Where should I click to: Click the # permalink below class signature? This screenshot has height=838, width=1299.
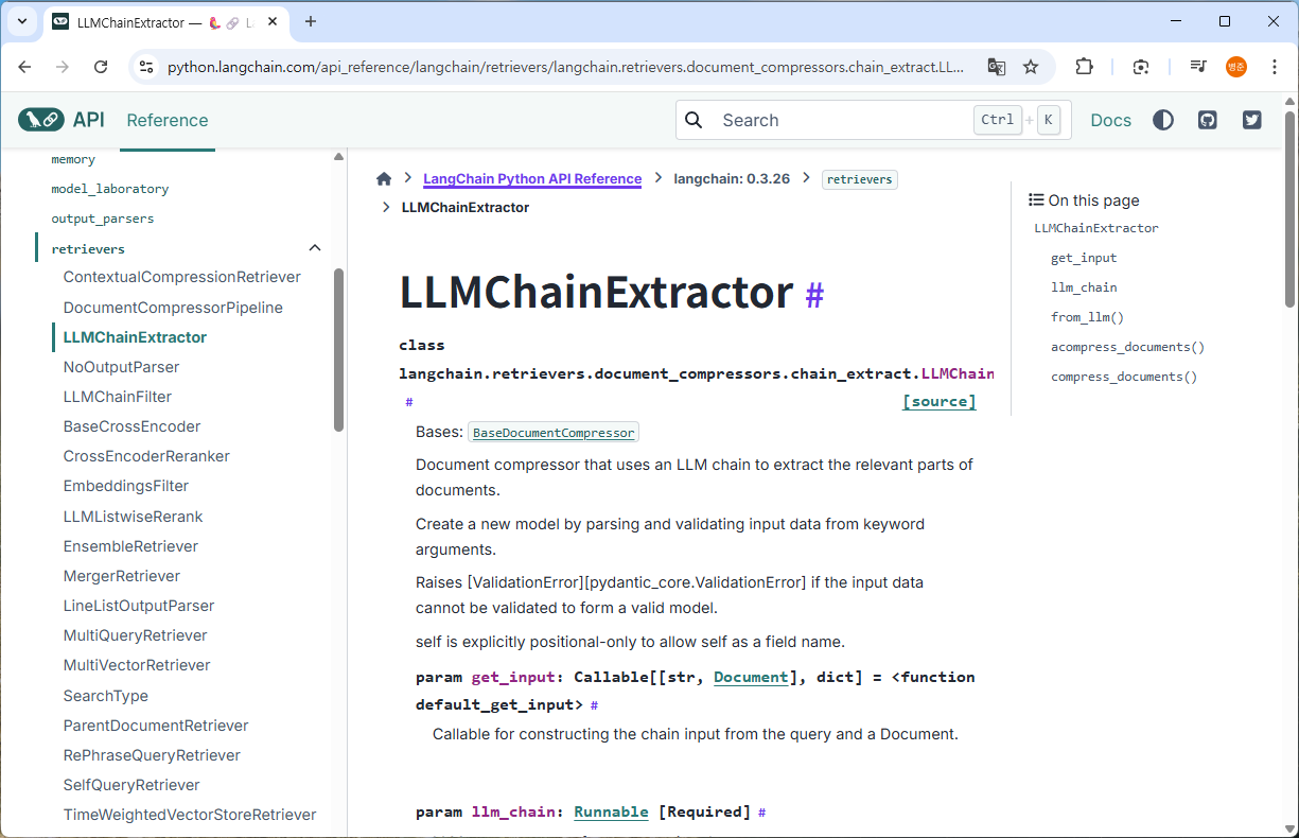tap(409, 402)
